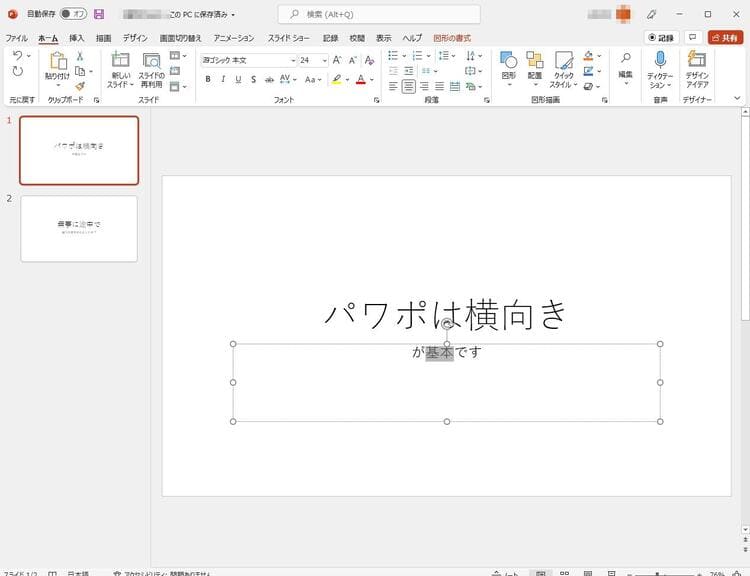Viewport: 750px width, 576px height.
Task: Click the Redo arrow icon
Action: 18,71
